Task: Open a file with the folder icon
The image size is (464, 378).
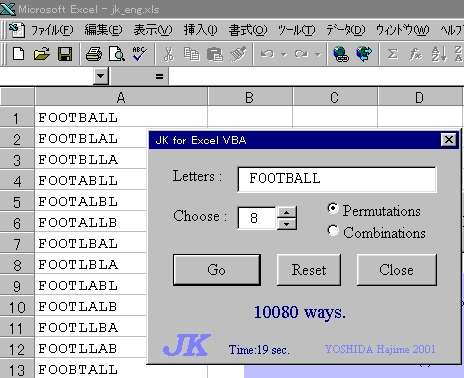Action: click(41, 54)
